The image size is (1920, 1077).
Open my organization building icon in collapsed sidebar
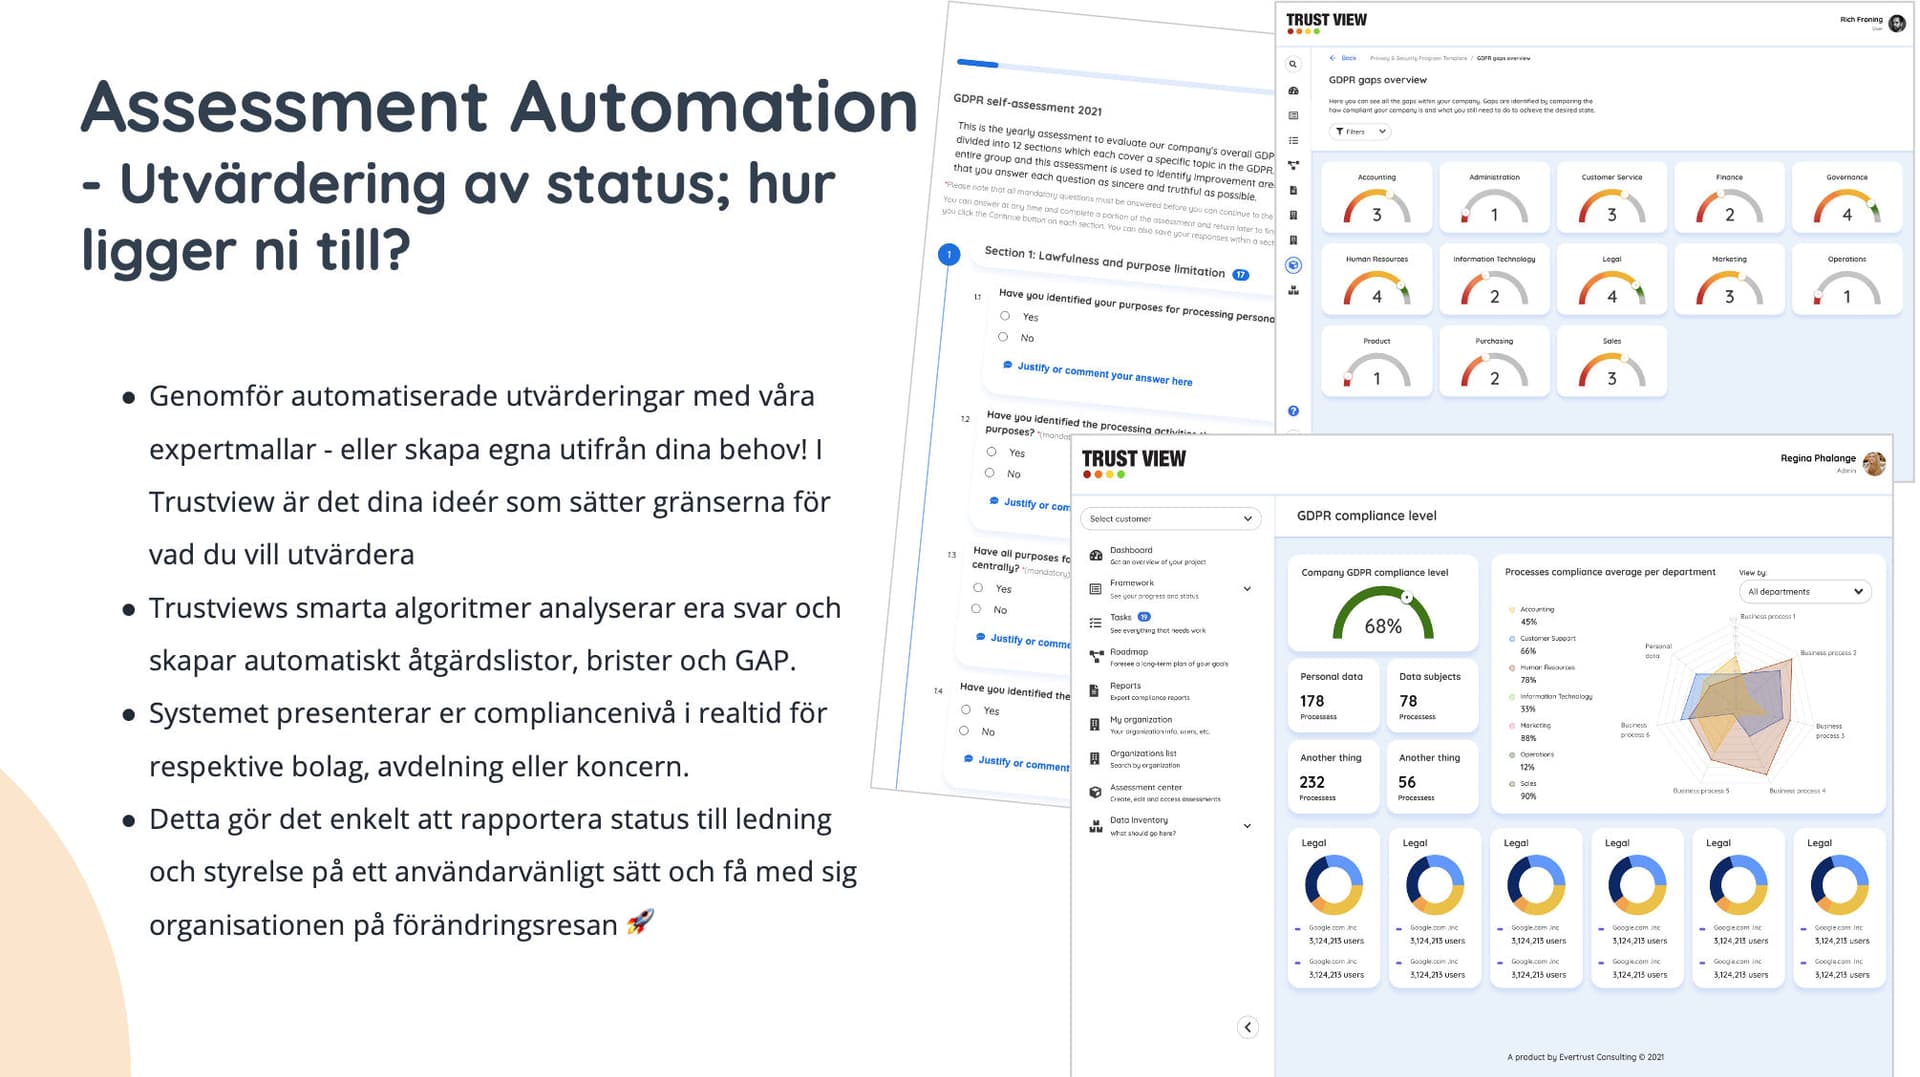pos(1293,215)
